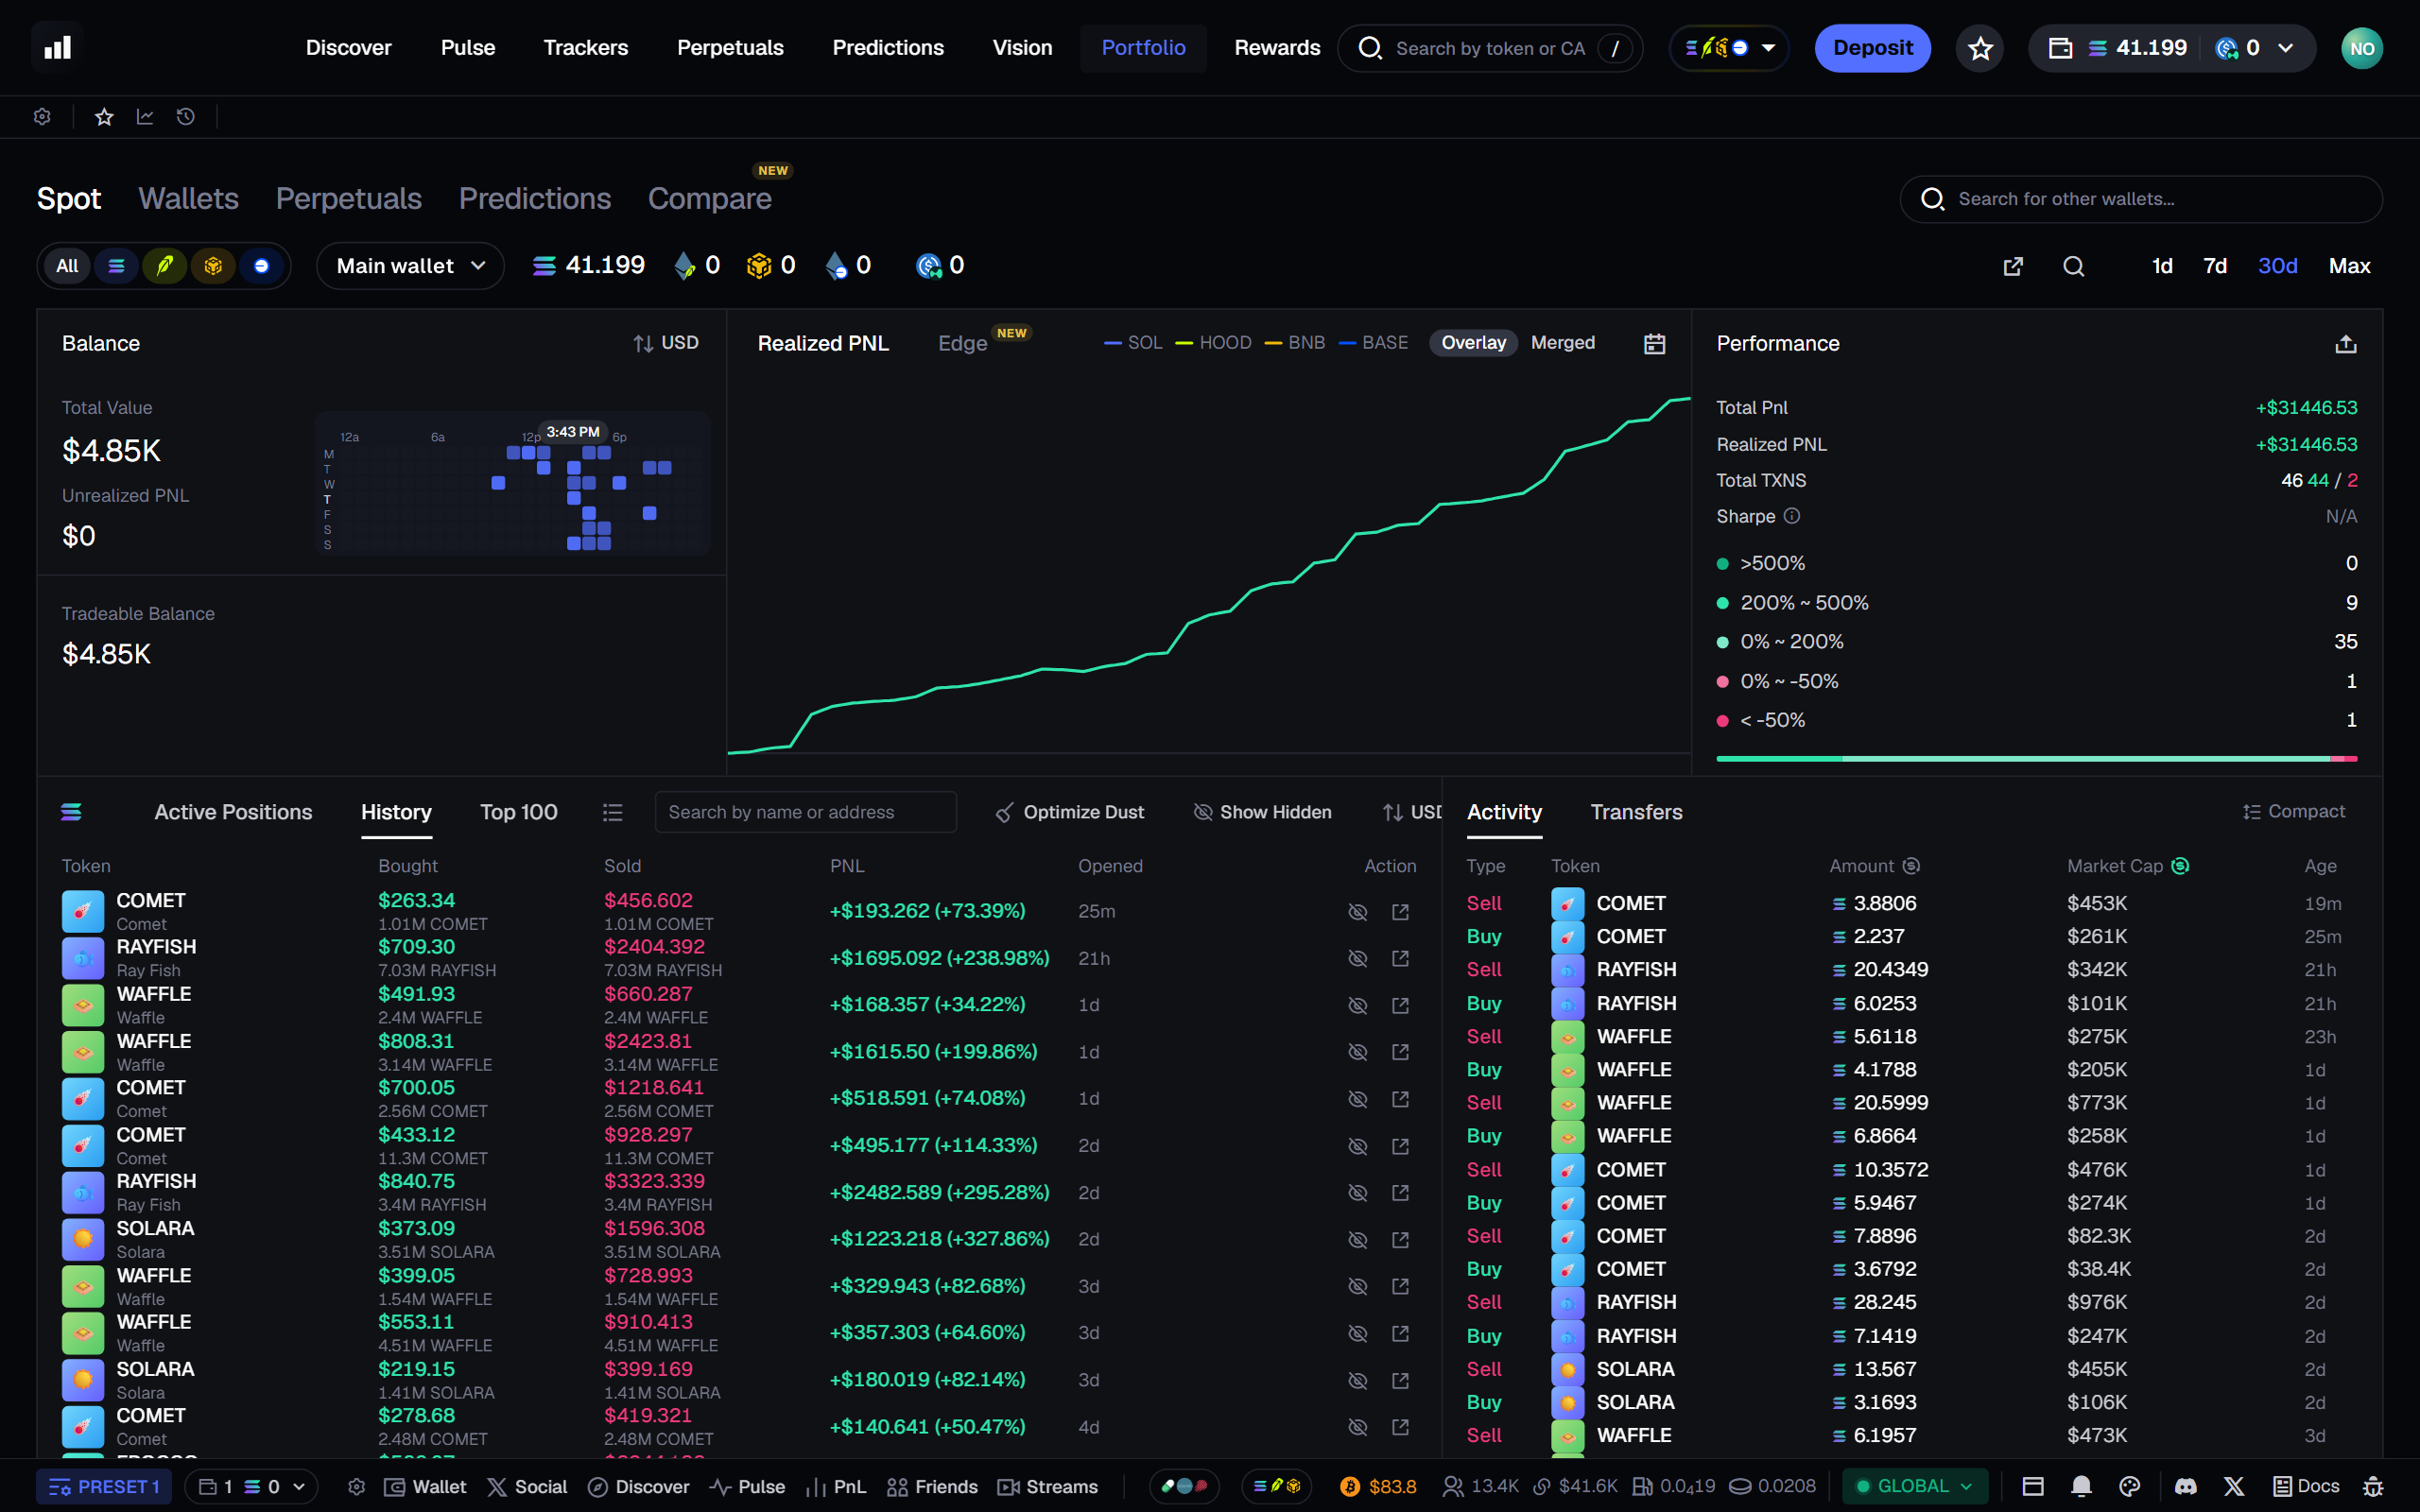Expand the Main wallet dropdown
2420x1512 pixels.
tap(411, 266)
